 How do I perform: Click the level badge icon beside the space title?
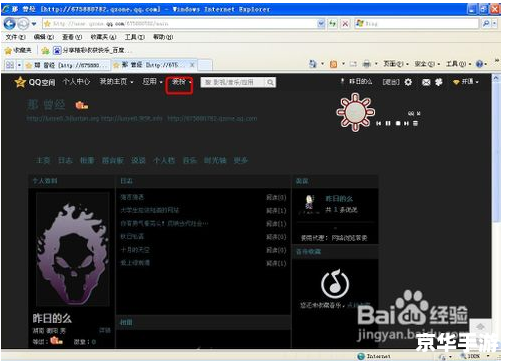(82, 105)
